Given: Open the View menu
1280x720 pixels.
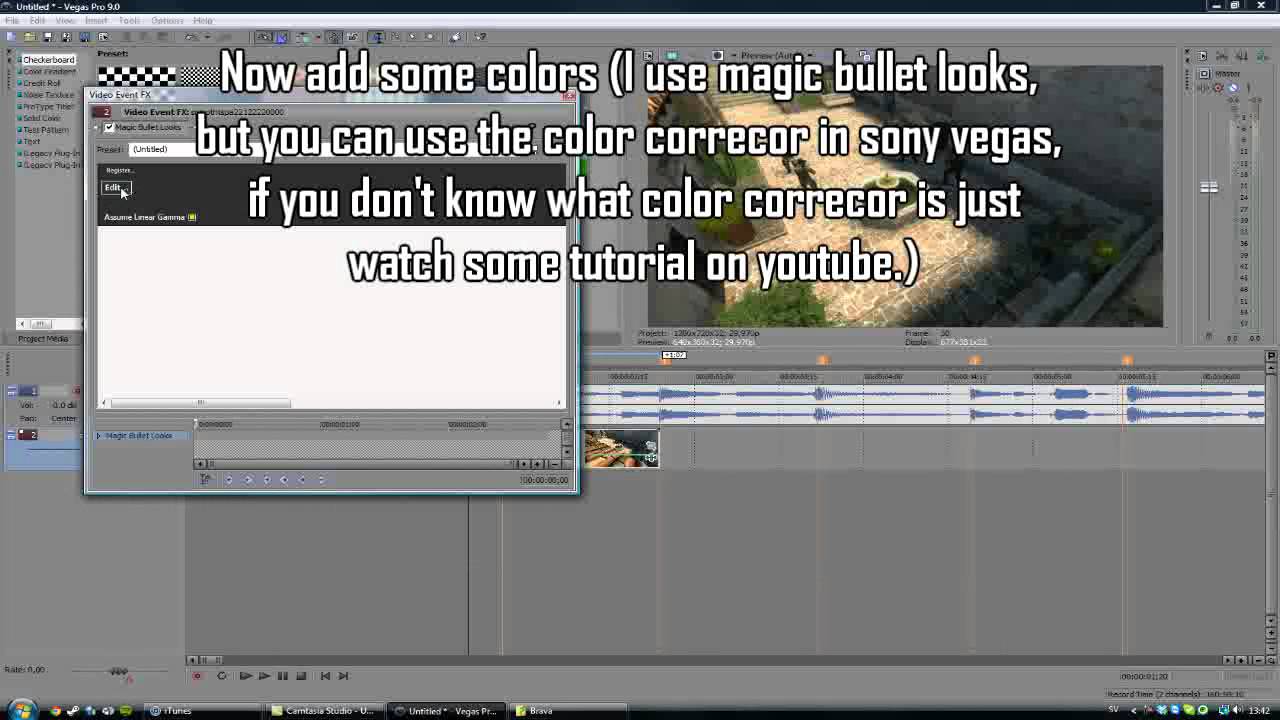Looking at the screenshot, I should point(65,20).
